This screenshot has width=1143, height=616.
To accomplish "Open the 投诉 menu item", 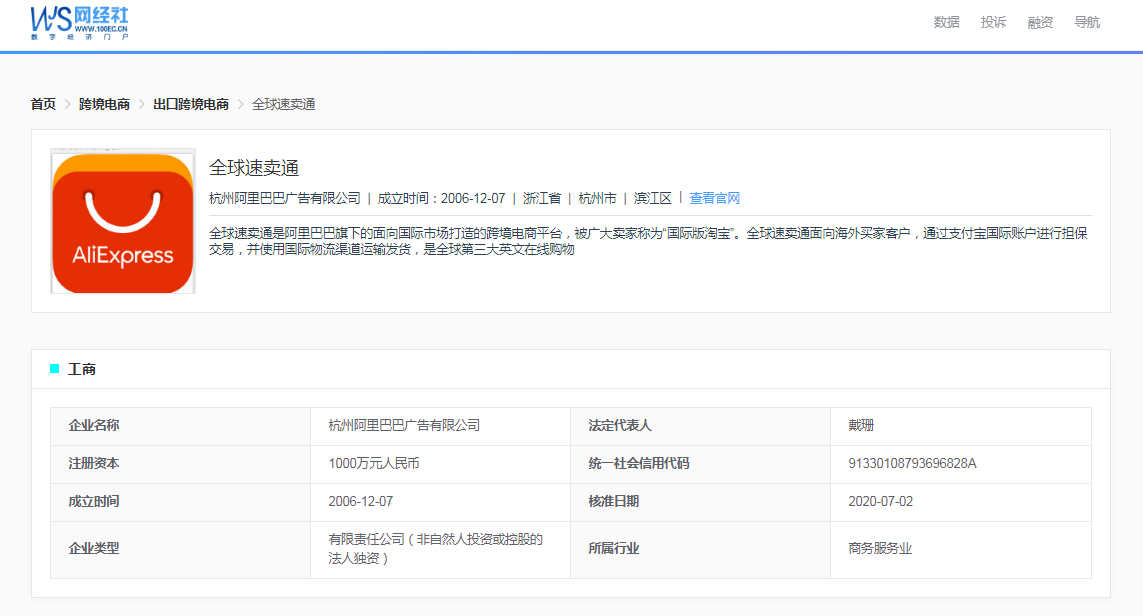I will click(x=992, y=21).
